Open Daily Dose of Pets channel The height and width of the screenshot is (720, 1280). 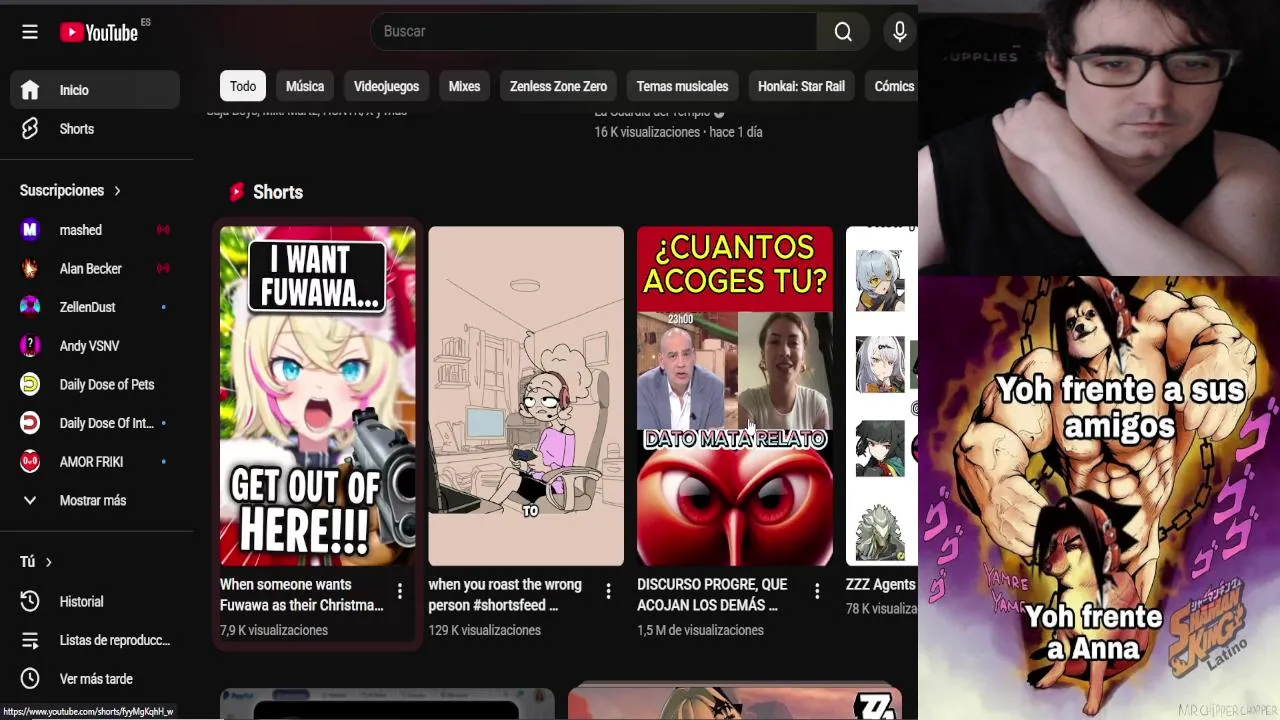pos(95,385)
